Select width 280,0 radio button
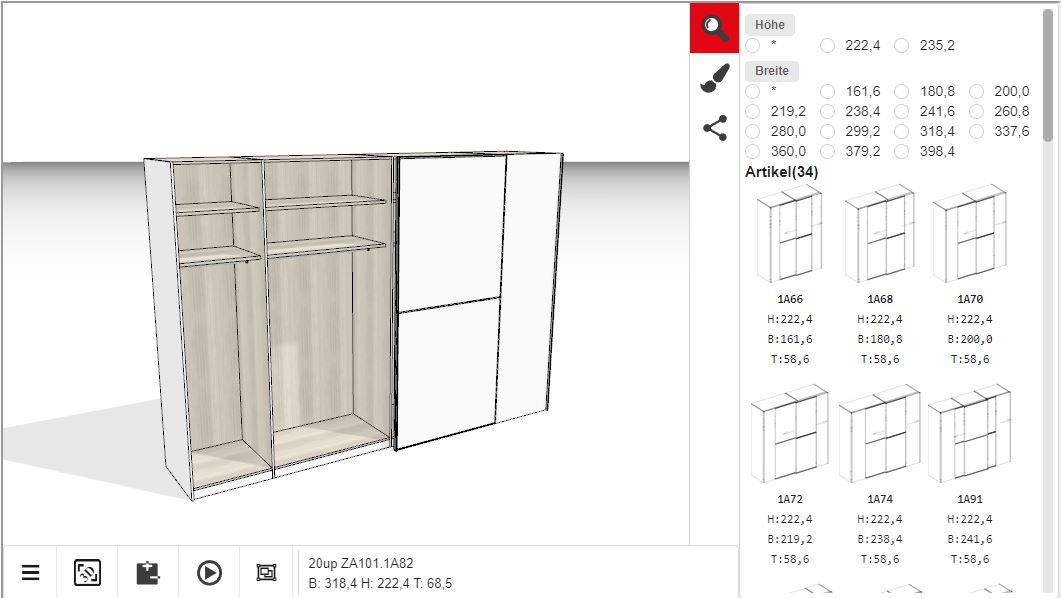Screen dimensions: 1061x598 tap(752, 131)
